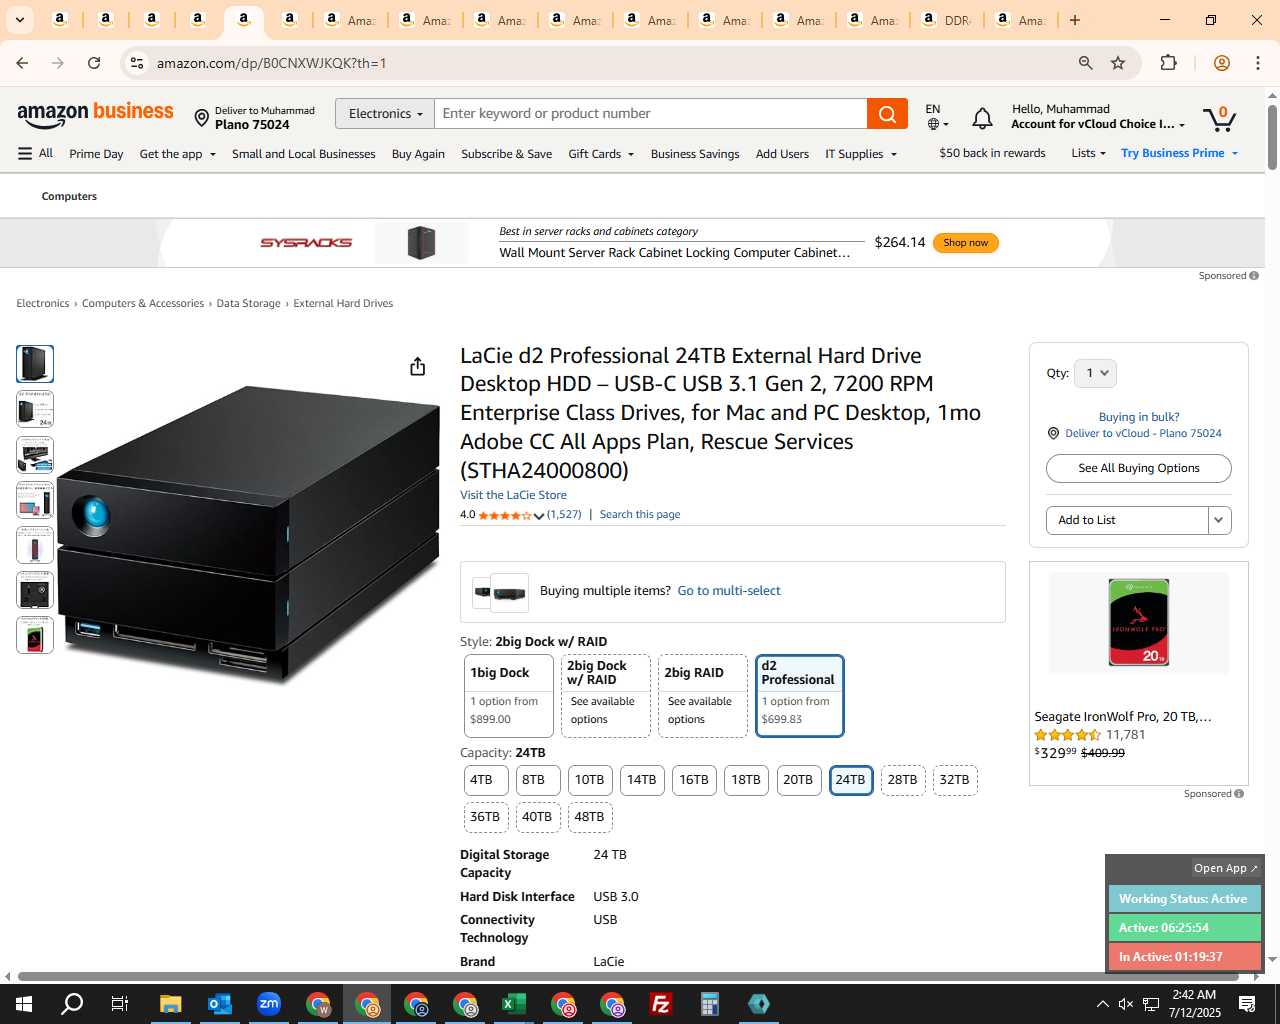This screenshot has height=1024, width=1280.
Task: Visit the LaCie Store link
Action: [x=513, y=495]
